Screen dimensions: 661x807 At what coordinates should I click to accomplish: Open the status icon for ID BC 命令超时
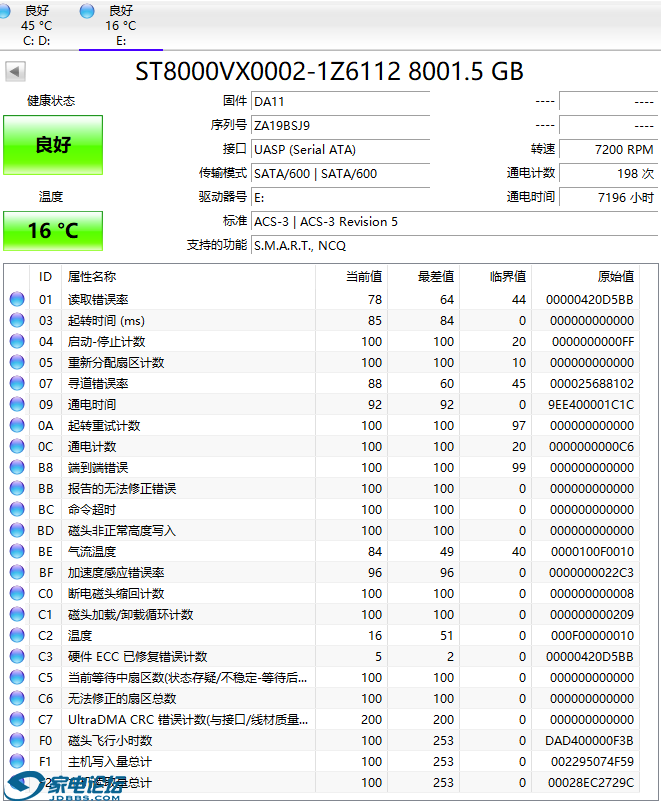point(17,510)
